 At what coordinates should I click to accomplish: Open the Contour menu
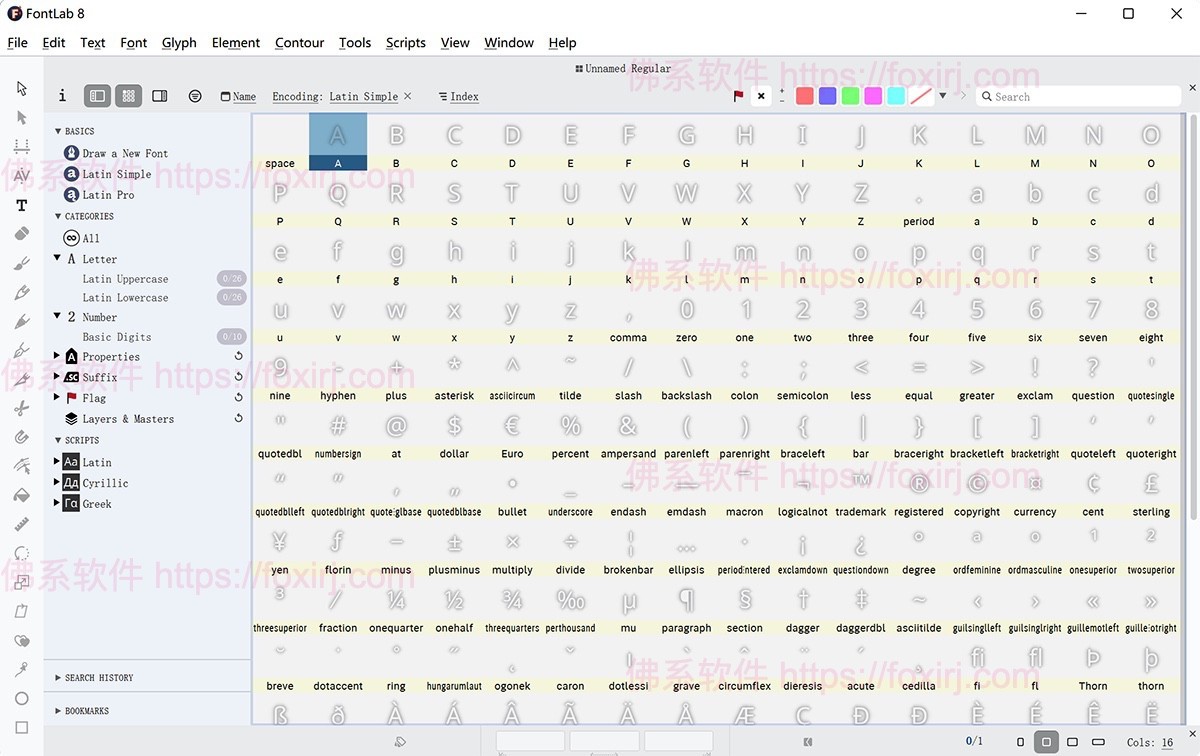(x=299, y=42)
